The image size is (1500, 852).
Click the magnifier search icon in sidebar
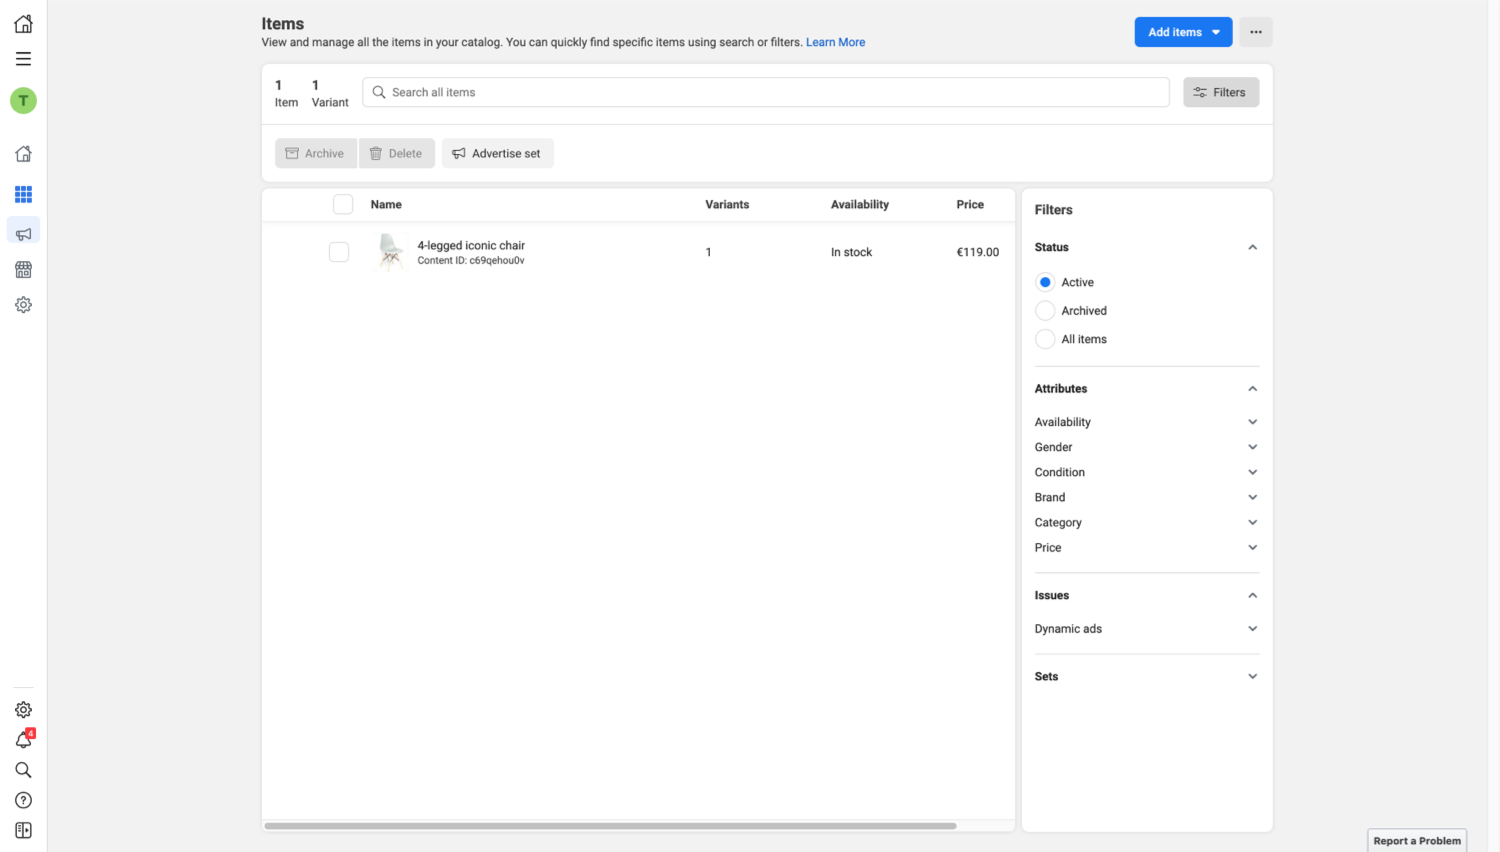(x=23, y=770)
